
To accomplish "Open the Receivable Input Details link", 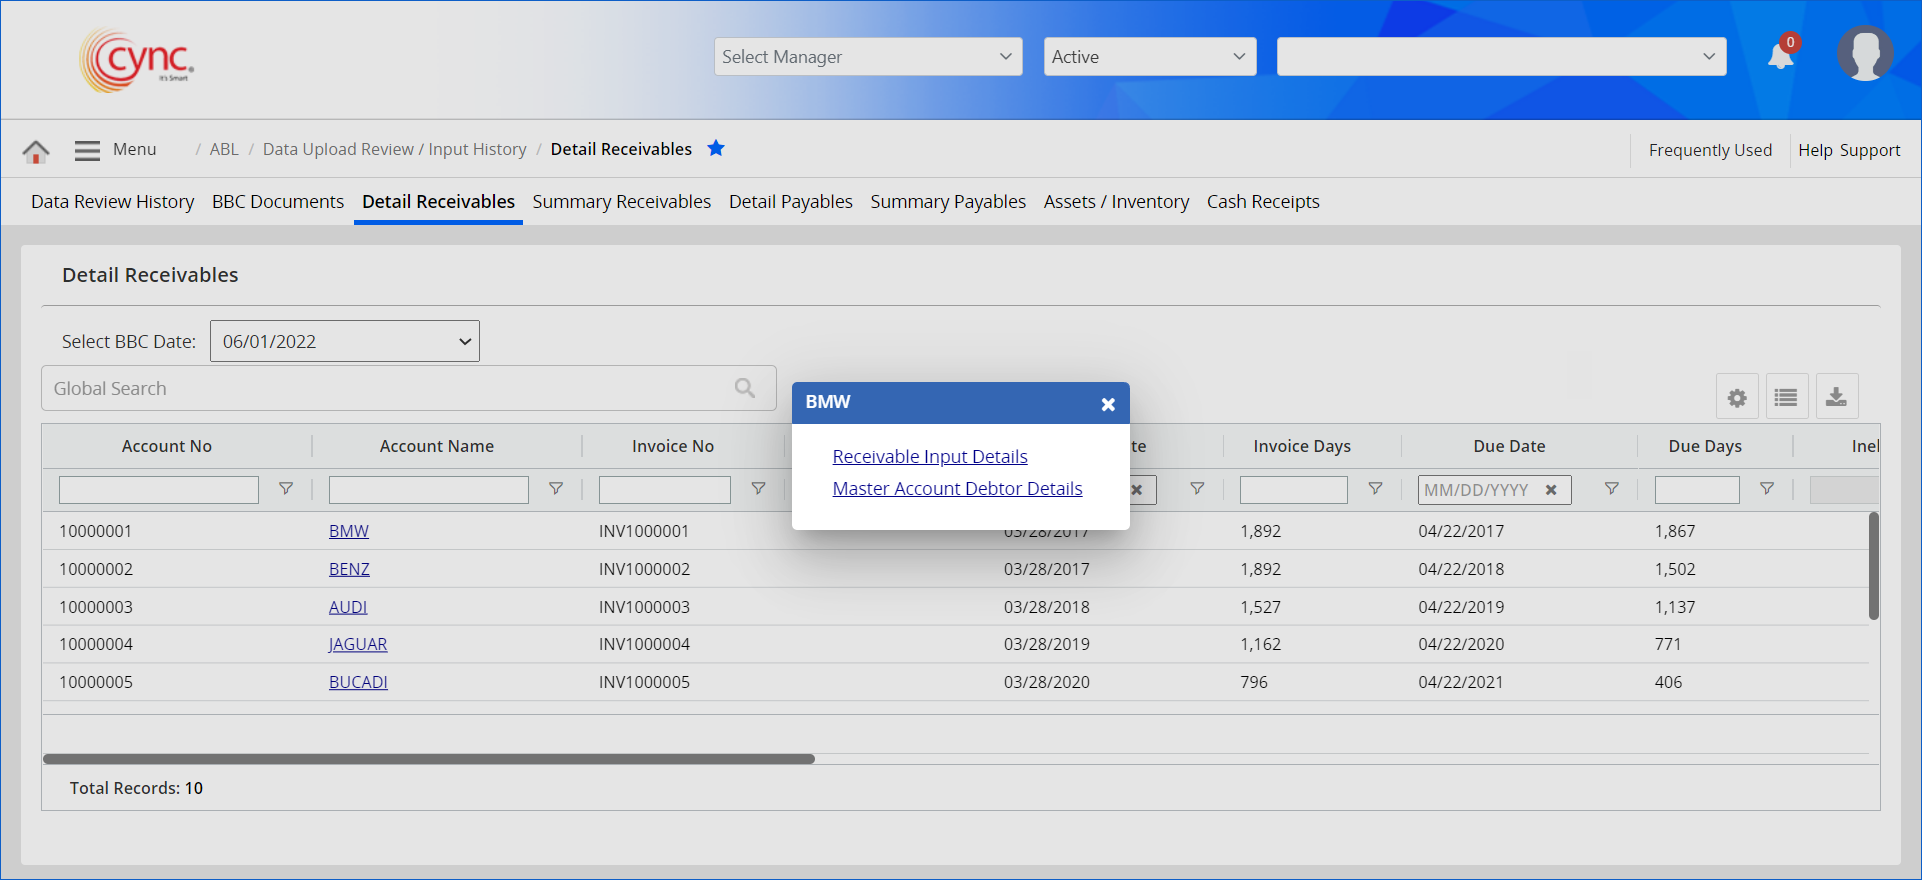I will (930, 457).
